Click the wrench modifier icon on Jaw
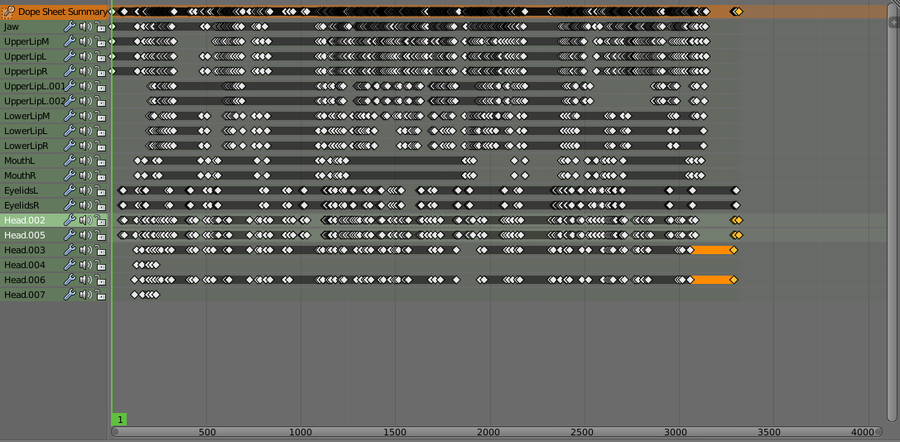Screen dimensions: 900x442 69,26
